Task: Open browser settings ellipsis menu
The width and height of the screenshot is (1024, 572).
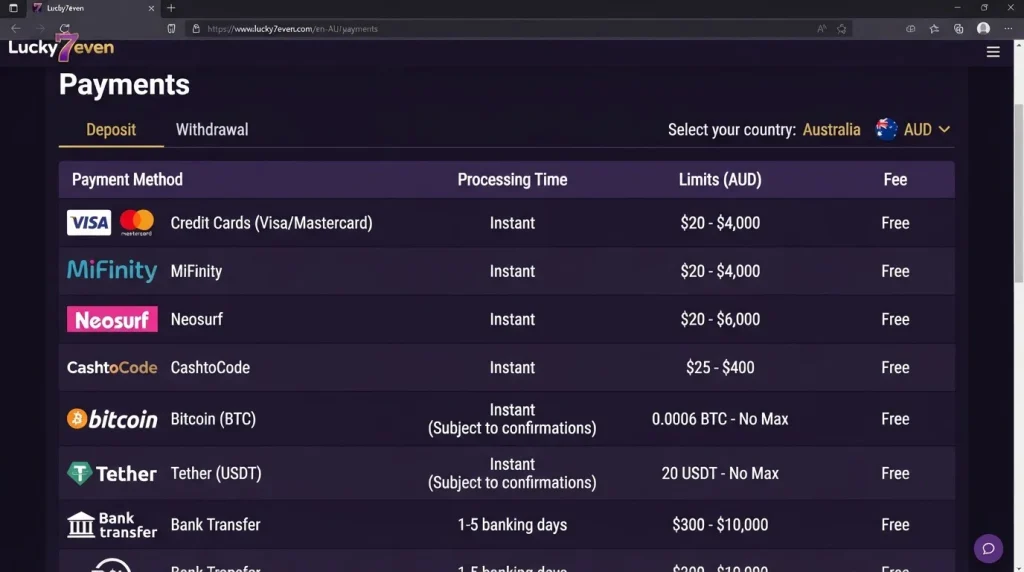Action: [1008, 29]
